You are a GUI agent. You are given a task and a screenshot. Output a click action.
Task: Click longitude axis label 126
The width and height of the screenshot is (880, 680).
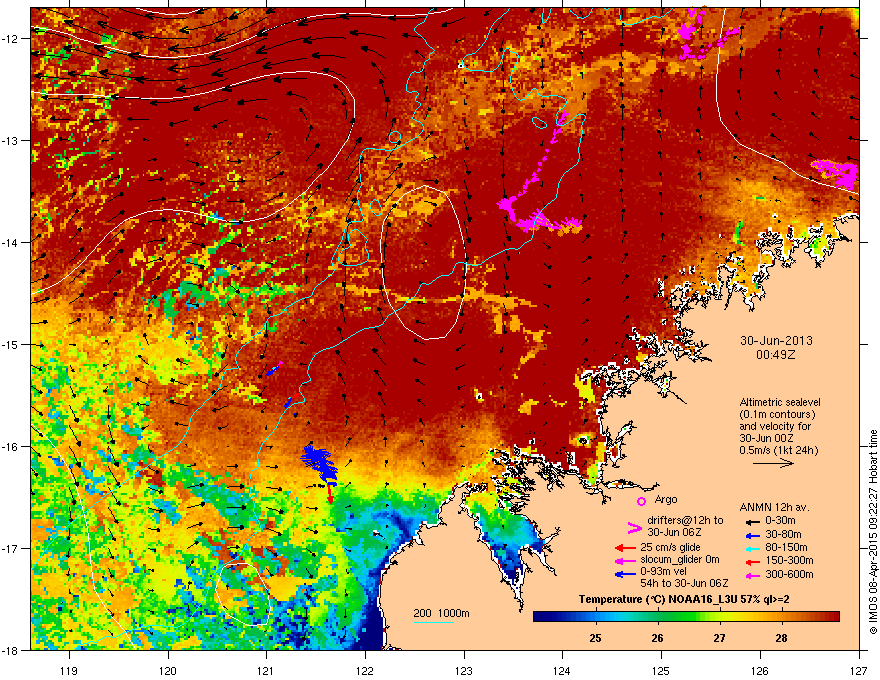(760, 670)
